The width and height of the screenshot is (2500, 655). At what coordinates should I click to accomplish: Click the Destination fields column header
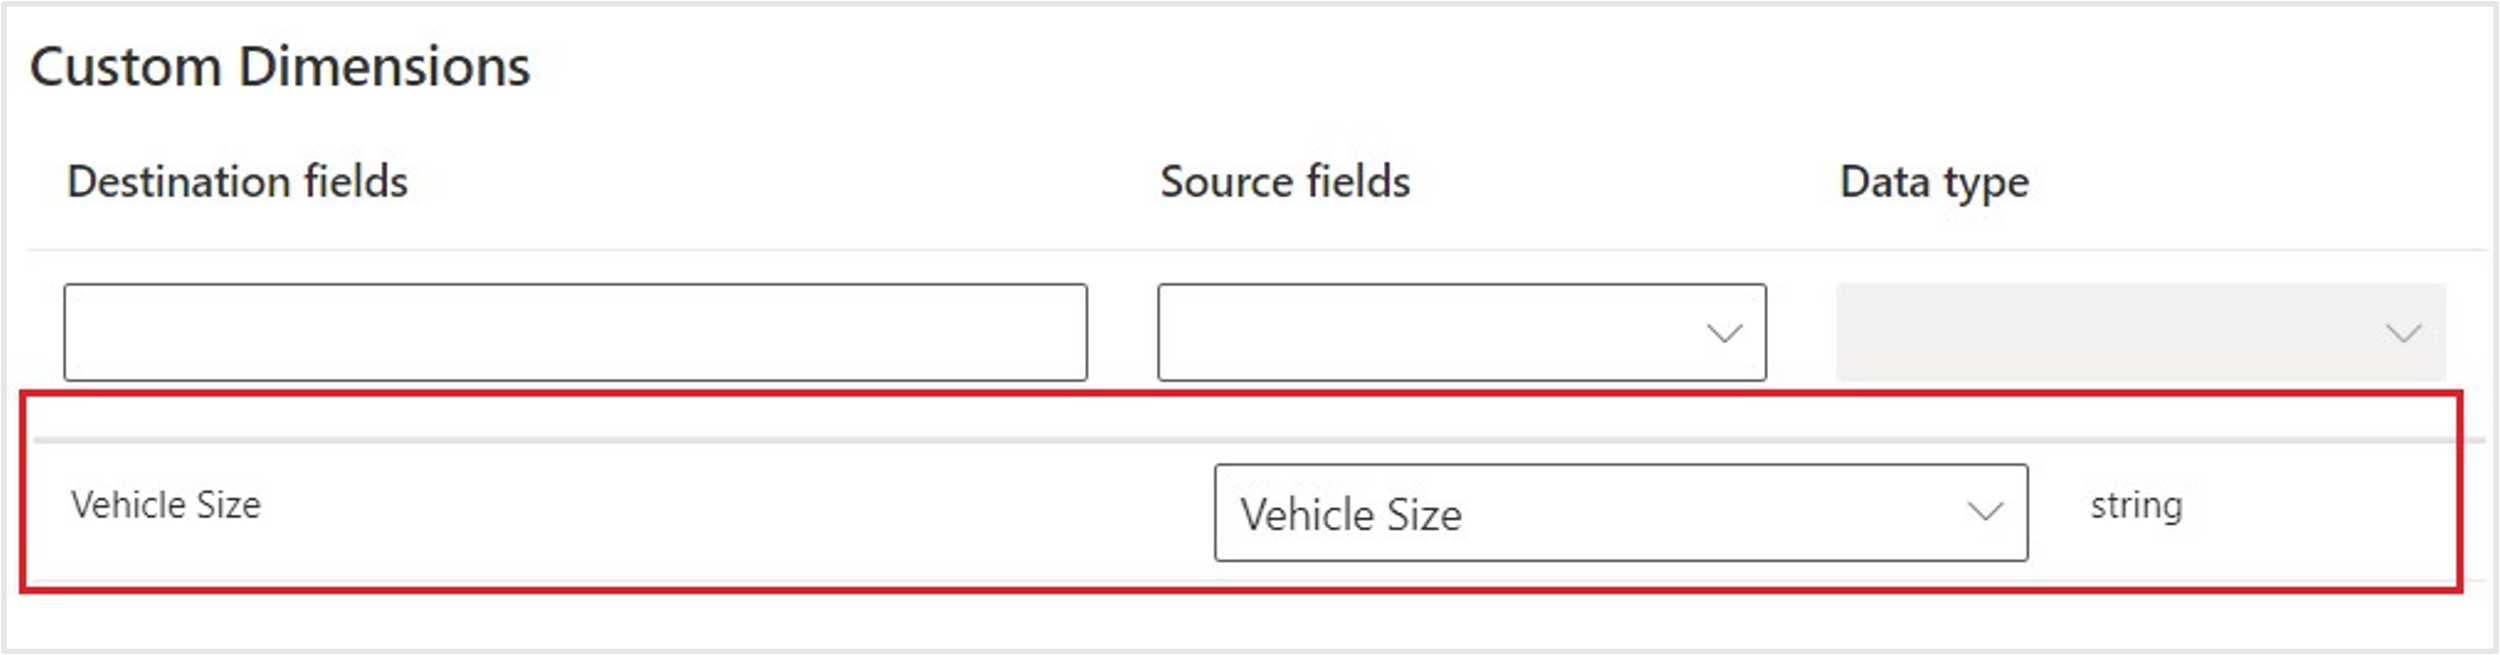coord(237,182)
